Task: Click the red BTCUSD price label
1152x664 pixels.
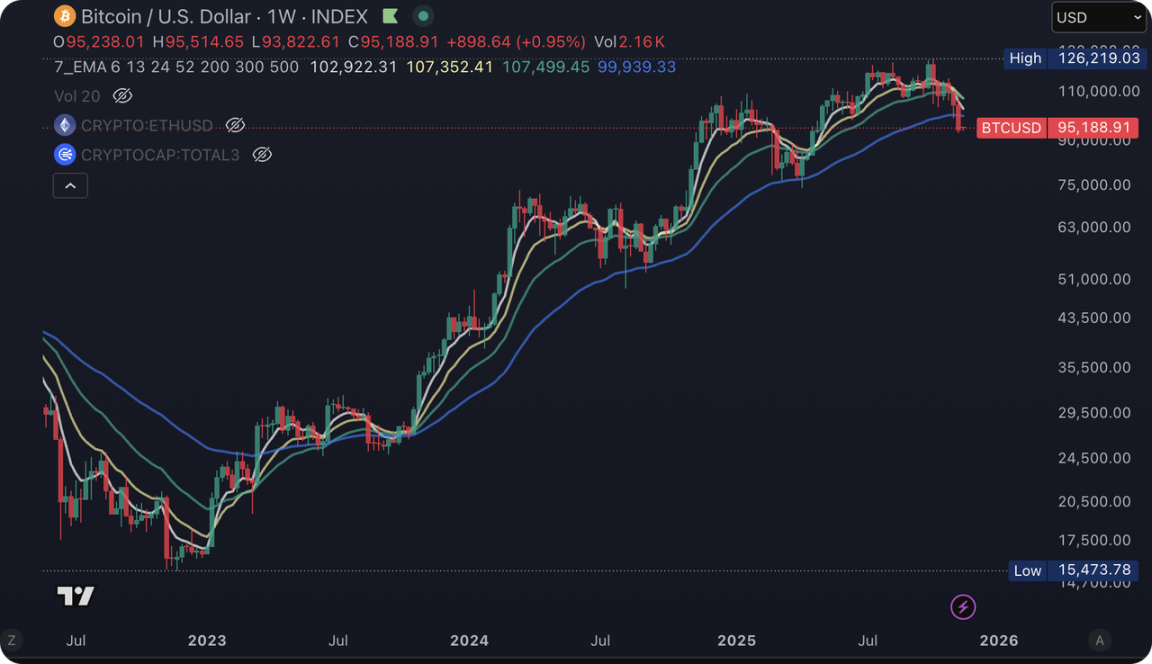Action: (1011, 128)
